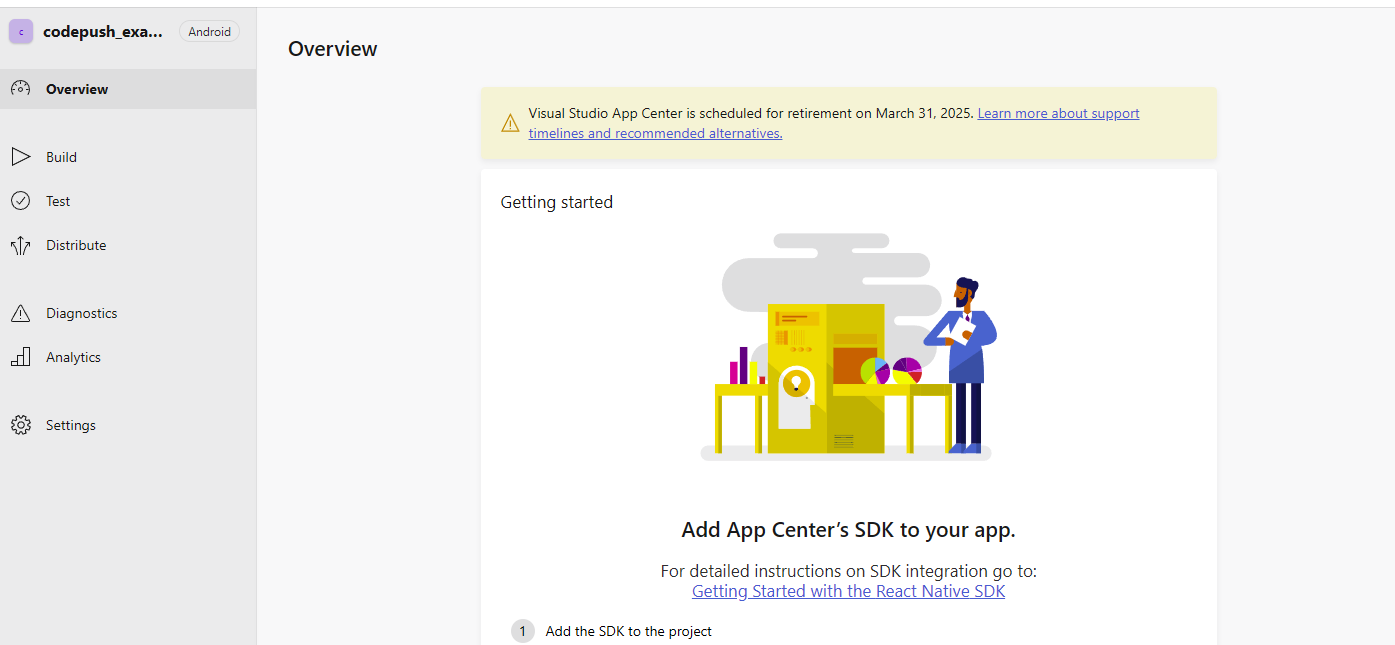The width and height of the screenshot is (1395, 645).
Task: Click the codepush_exa... app name header
Action: (x=103, y=32)
